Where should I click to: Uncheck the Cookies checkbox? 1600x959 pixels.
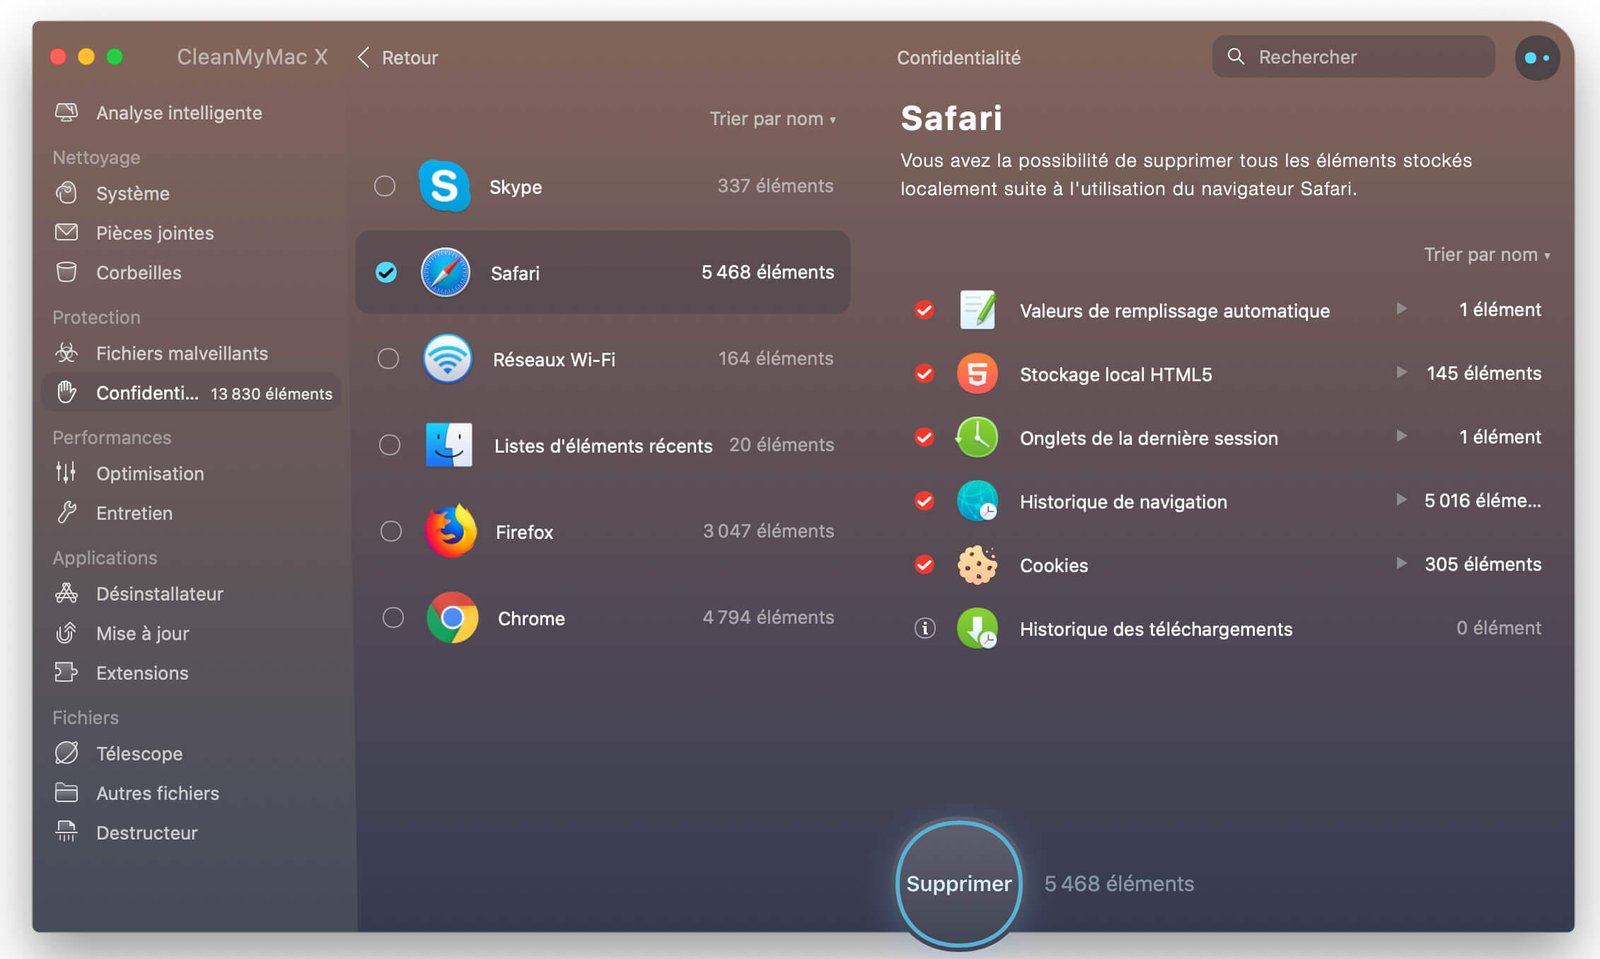click(x=925, y=565)
